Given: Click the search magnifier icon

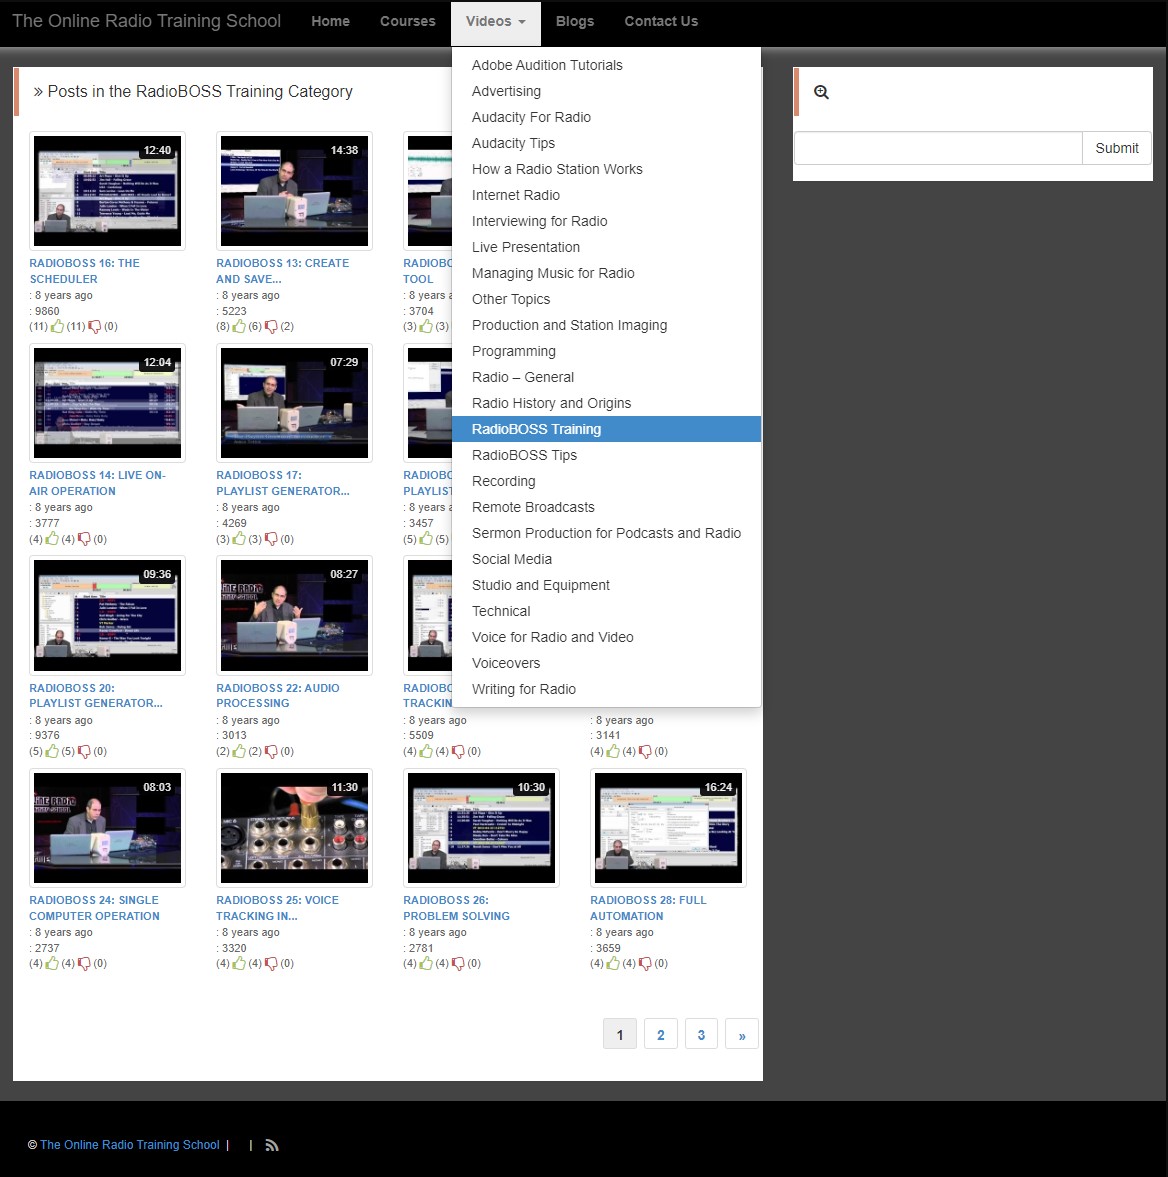Looking at the screenshot, I should 821,92.
